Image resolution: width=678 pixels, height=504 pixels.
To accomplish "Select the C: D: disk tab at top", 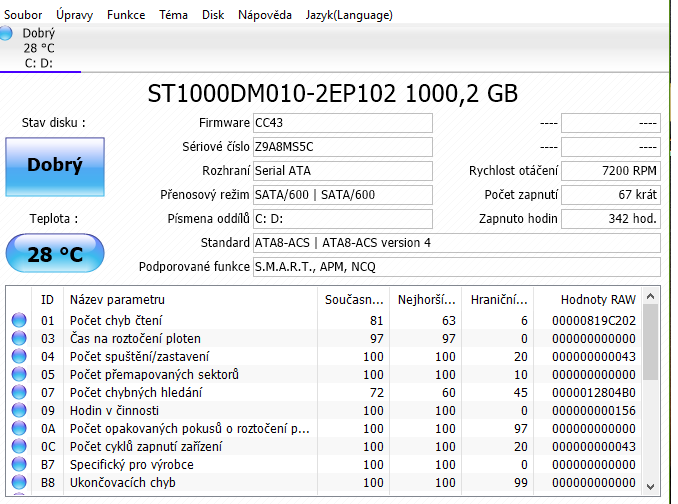I will (40, 48).
